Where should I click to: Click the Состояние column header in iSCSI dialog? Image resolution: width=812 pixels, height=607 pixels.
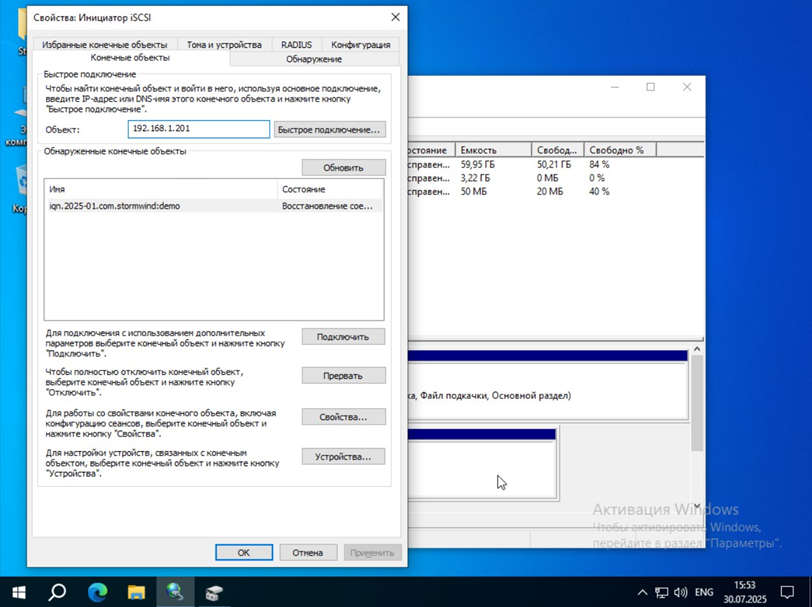click(330, 189)
